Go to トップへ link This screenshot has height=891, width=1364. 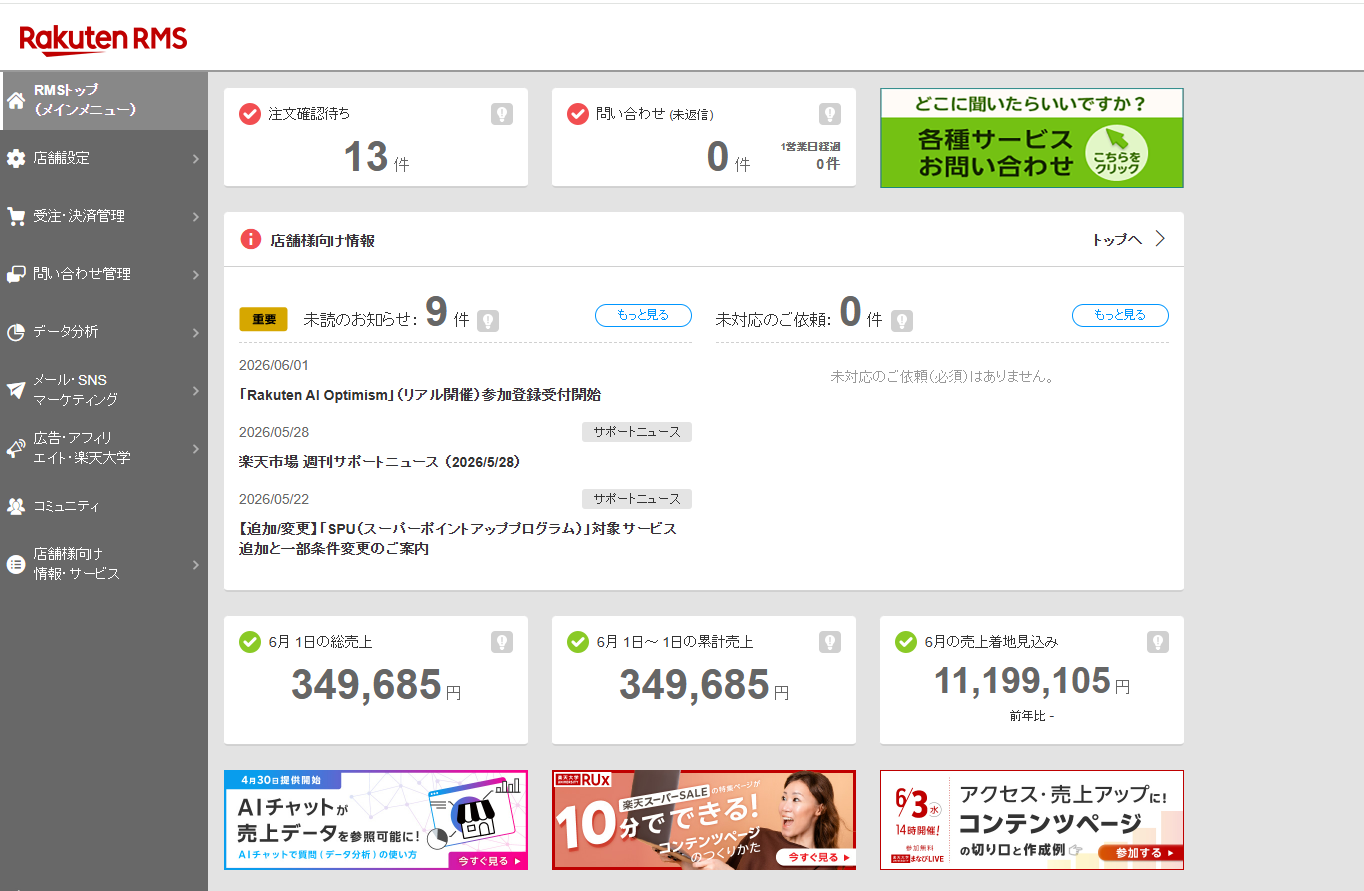[x=1117, y=240]
